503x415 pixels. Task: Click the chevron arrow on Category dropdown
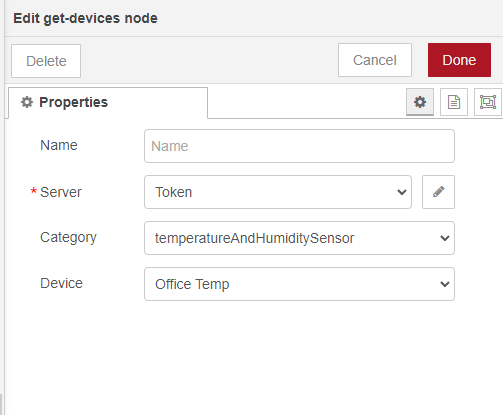(445, 238)
